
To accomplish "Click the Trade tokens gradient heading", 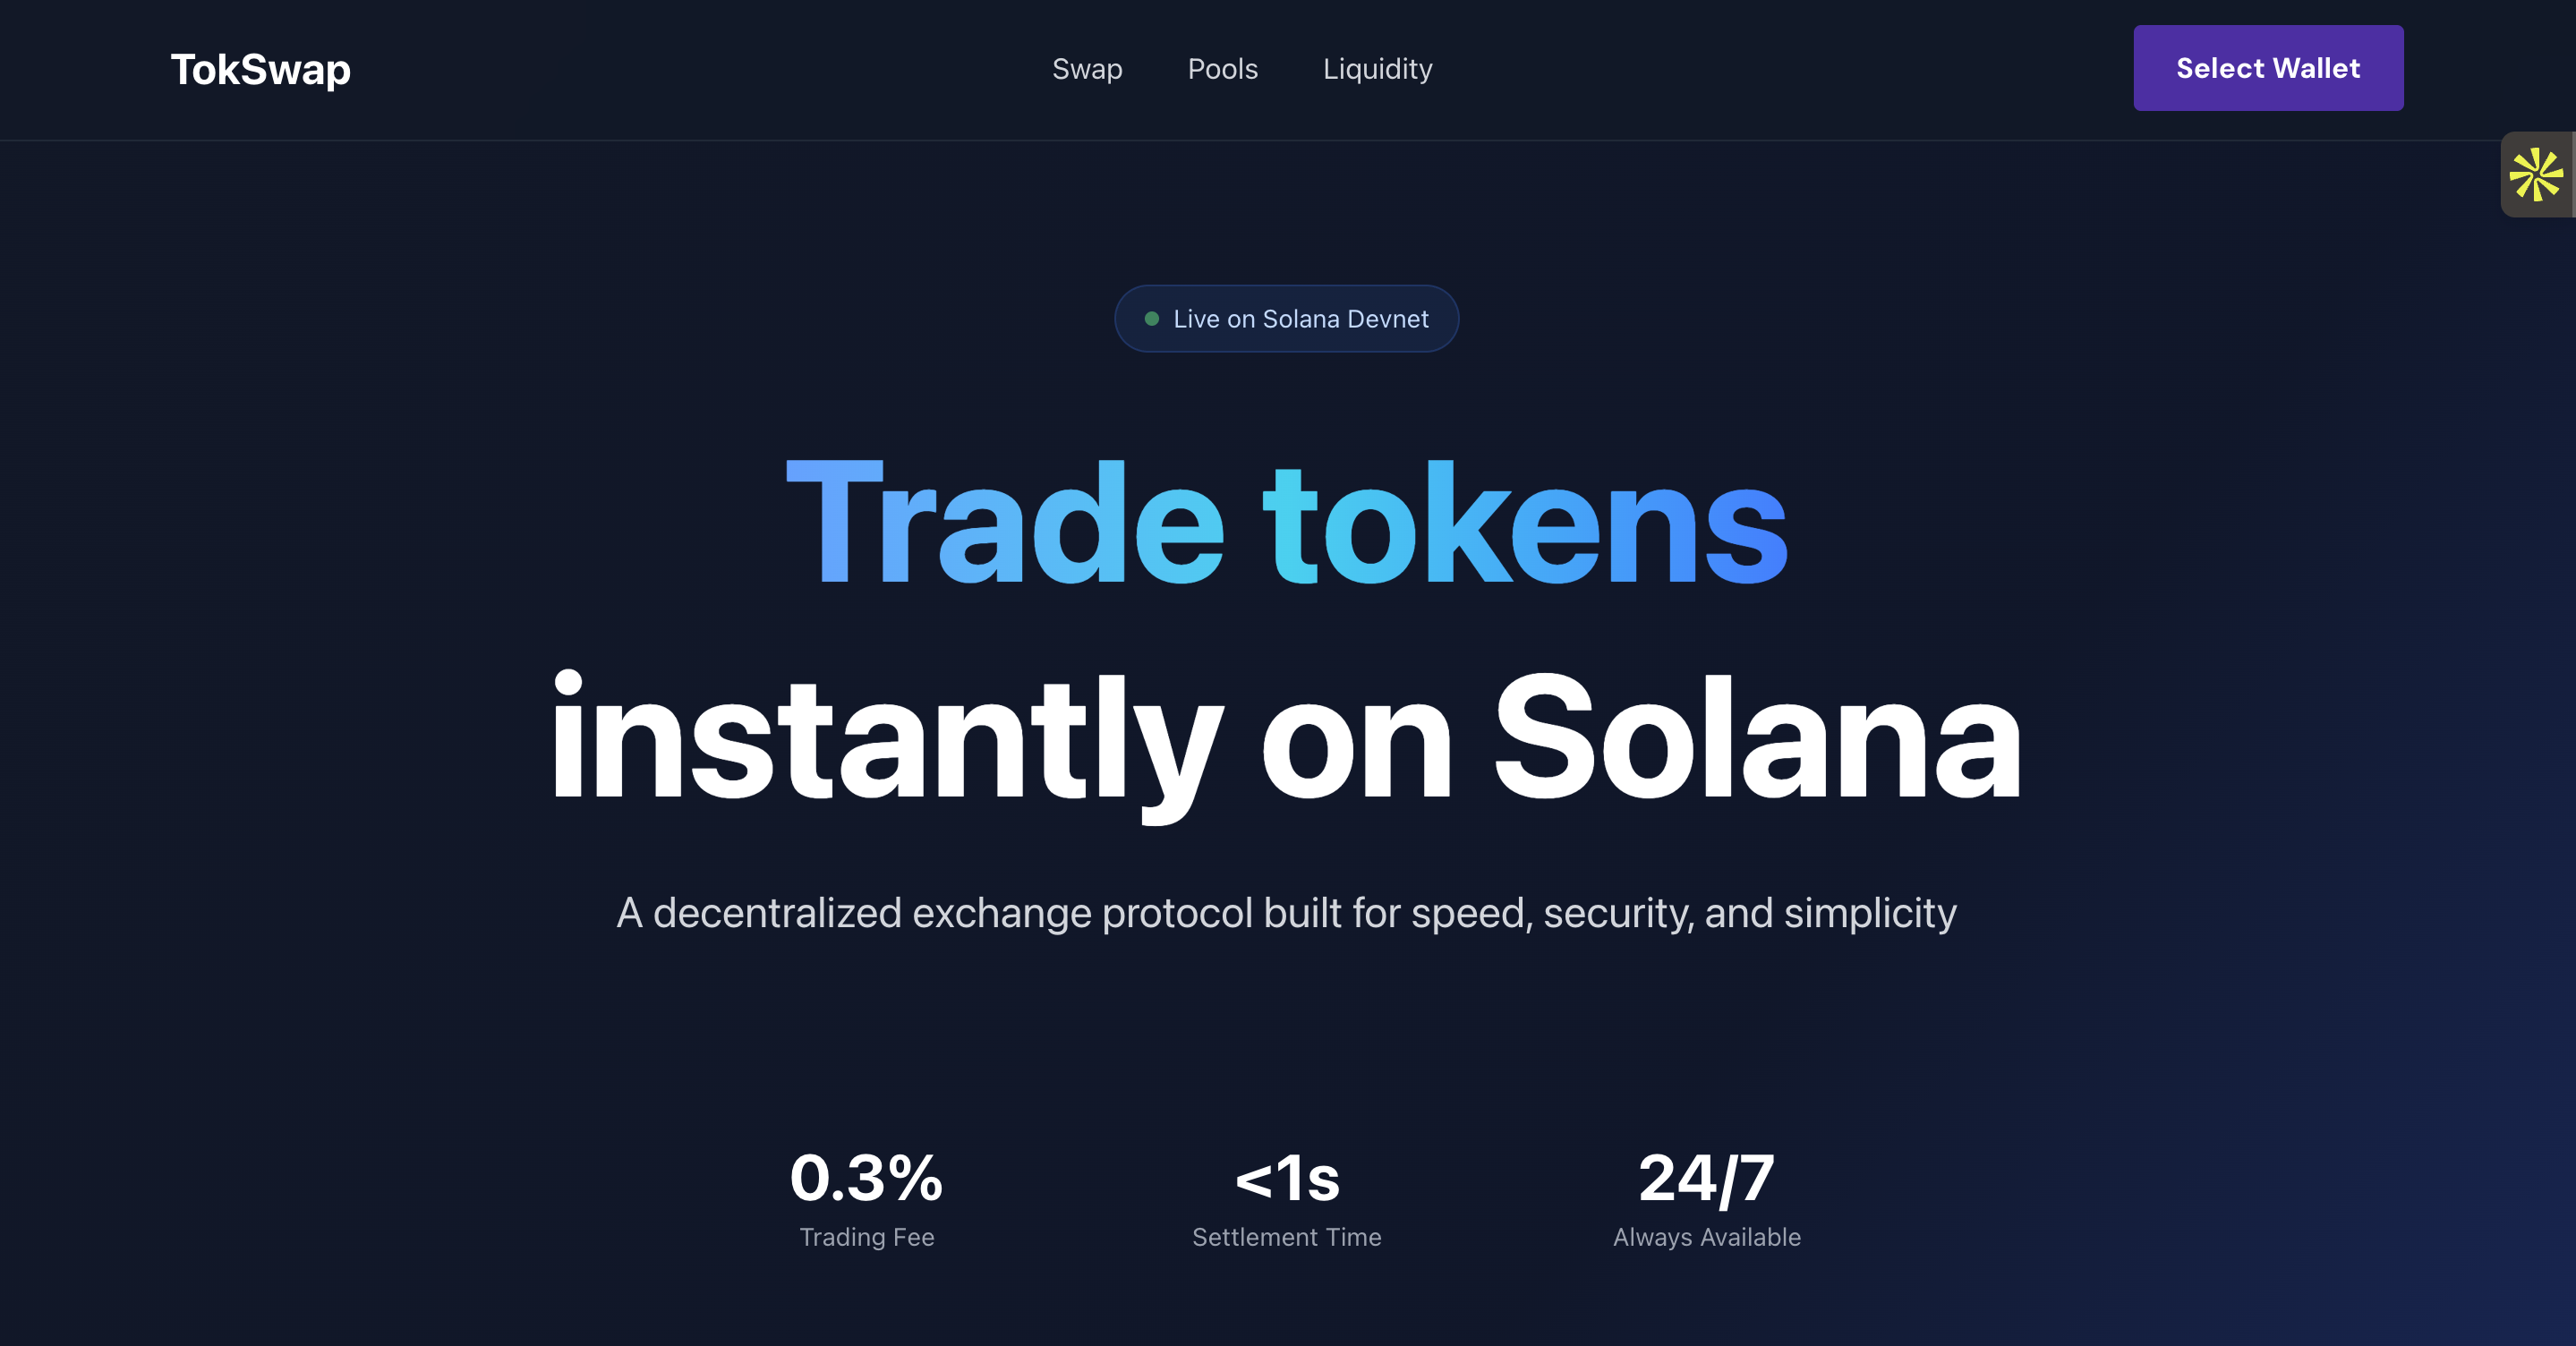I will pyautogui.click(x=1287, y=524).
